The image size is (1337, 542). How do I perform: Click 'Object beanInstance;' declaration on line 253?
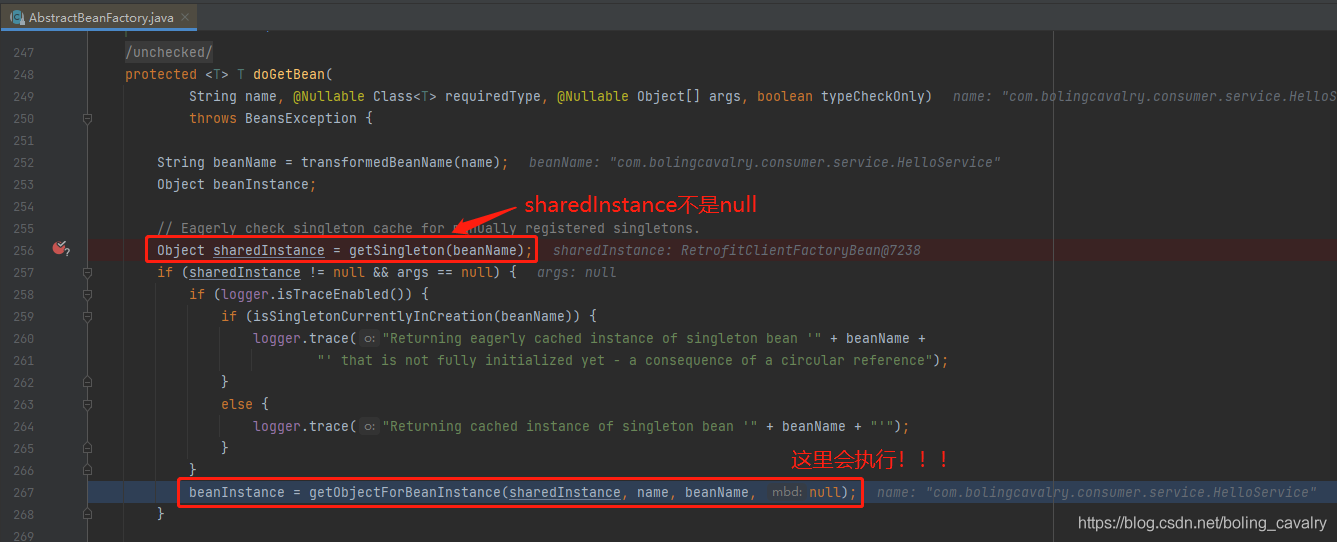[237, 184]
